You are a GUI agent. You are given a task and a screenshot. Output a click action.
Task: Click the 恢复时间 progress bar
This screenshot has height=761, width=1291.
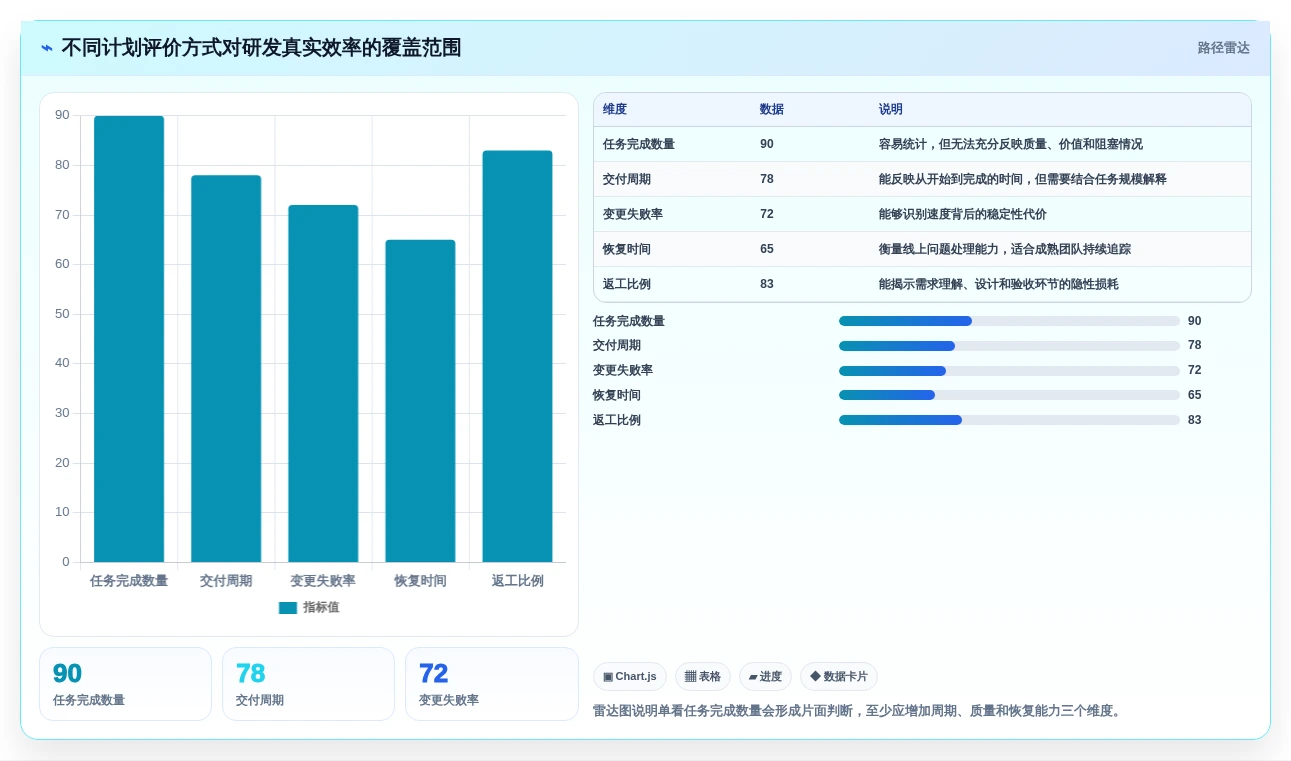pos(1009,395)
